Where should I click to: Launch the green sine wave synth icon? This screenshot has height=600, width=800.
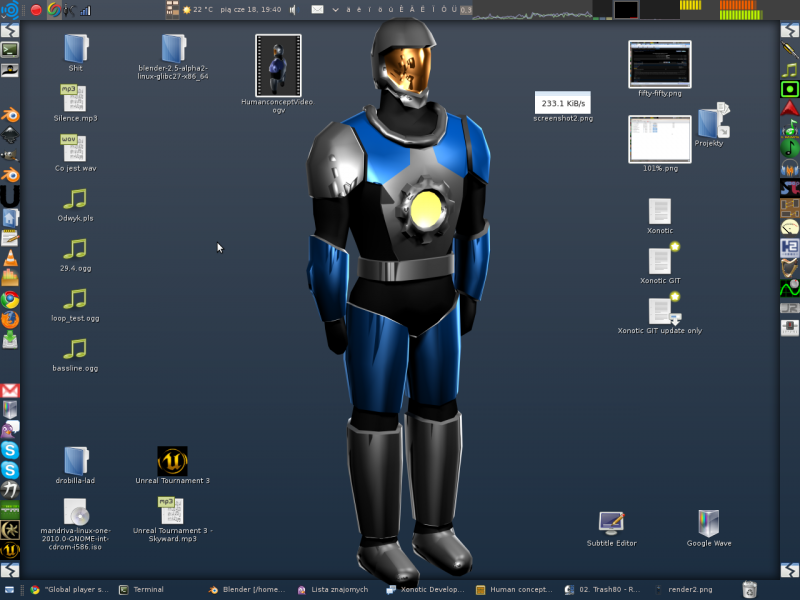pos(790,288)
